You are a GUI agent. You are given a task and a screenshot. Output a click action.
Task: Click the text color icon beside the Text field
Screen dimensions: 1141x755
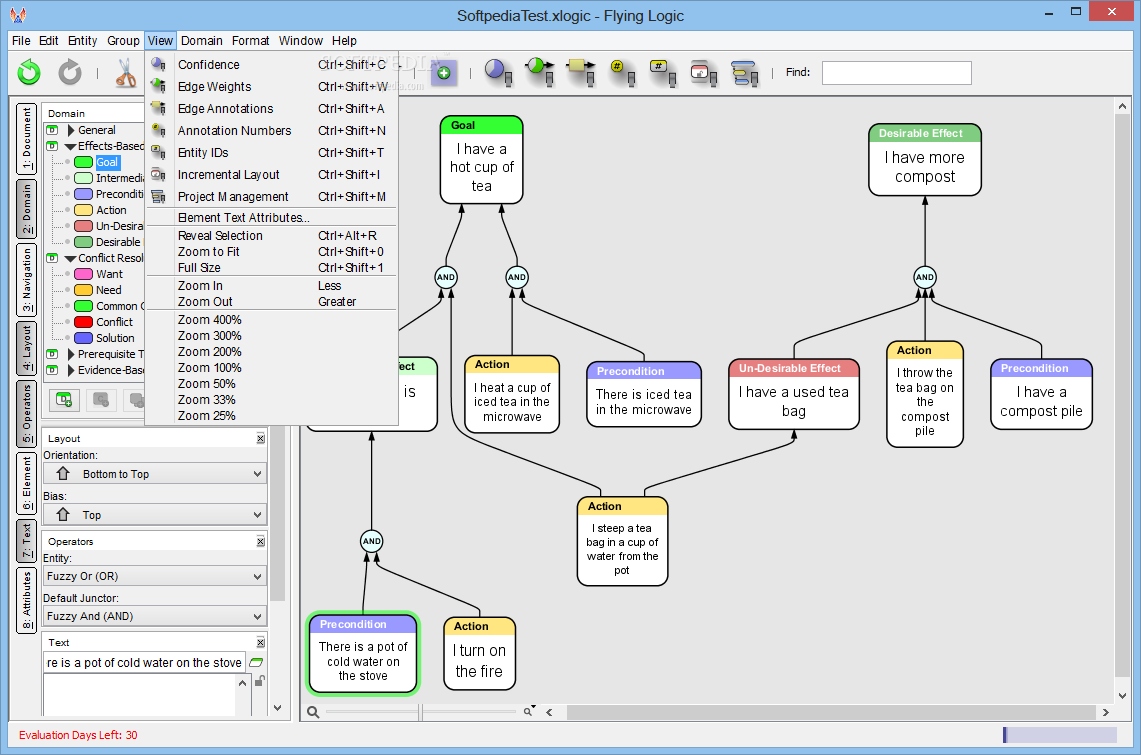pyautogui.click(x=255, y=663)
